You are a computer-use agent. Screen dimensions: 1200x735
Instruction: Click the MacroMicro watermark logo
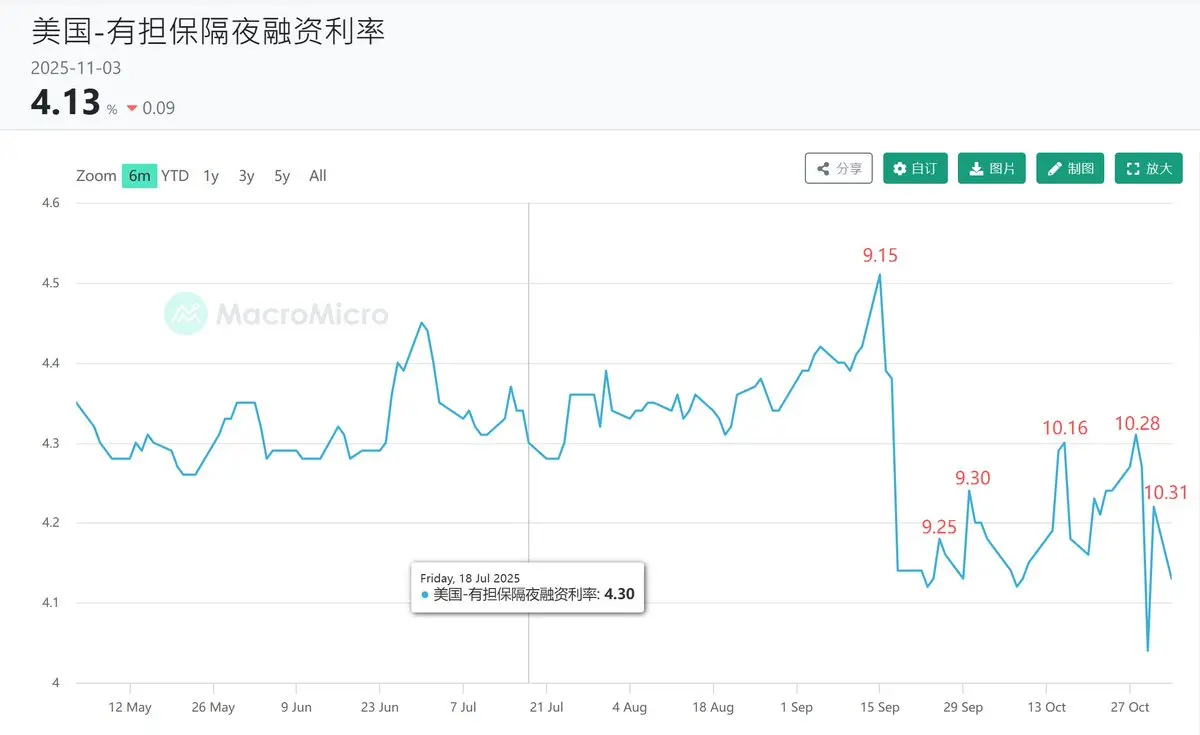(185, 314)
